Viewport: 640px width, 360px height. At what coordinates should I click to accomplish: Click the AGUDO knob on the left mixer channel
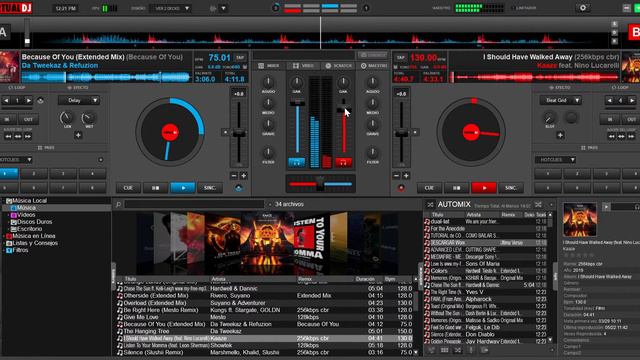[268, 82]
